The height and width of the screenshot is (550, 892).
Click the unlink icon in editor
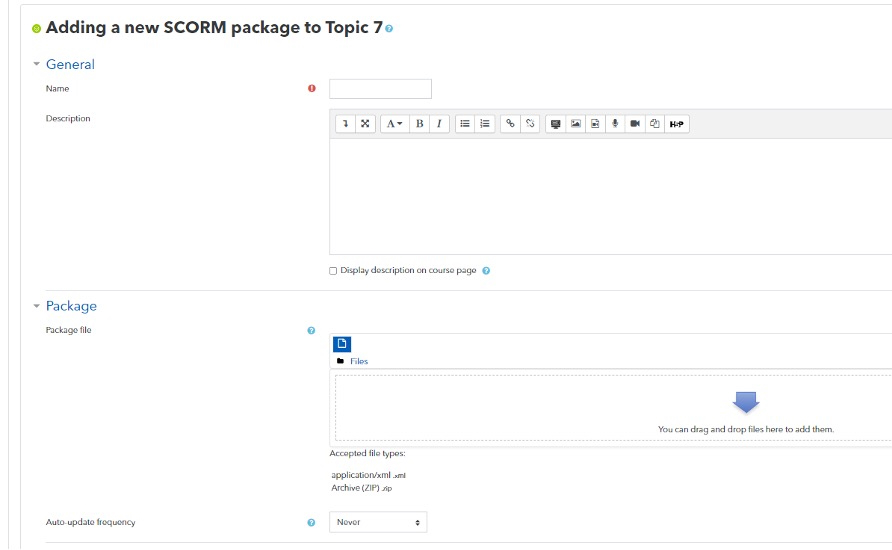pos(530,124)
